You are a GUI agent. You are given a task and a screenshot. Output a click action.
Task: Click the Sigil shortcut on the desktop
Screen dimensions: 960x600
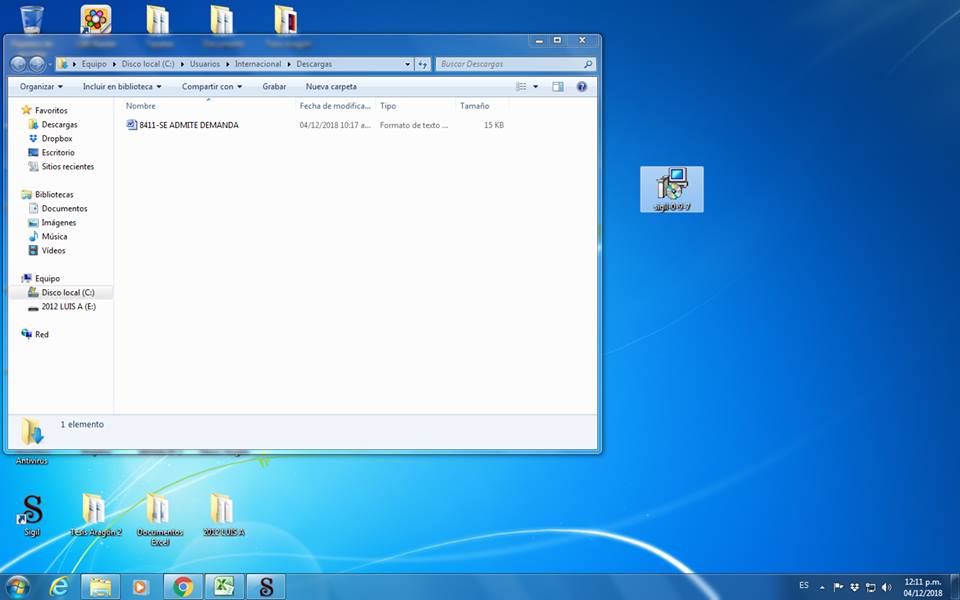click(32, 512)
